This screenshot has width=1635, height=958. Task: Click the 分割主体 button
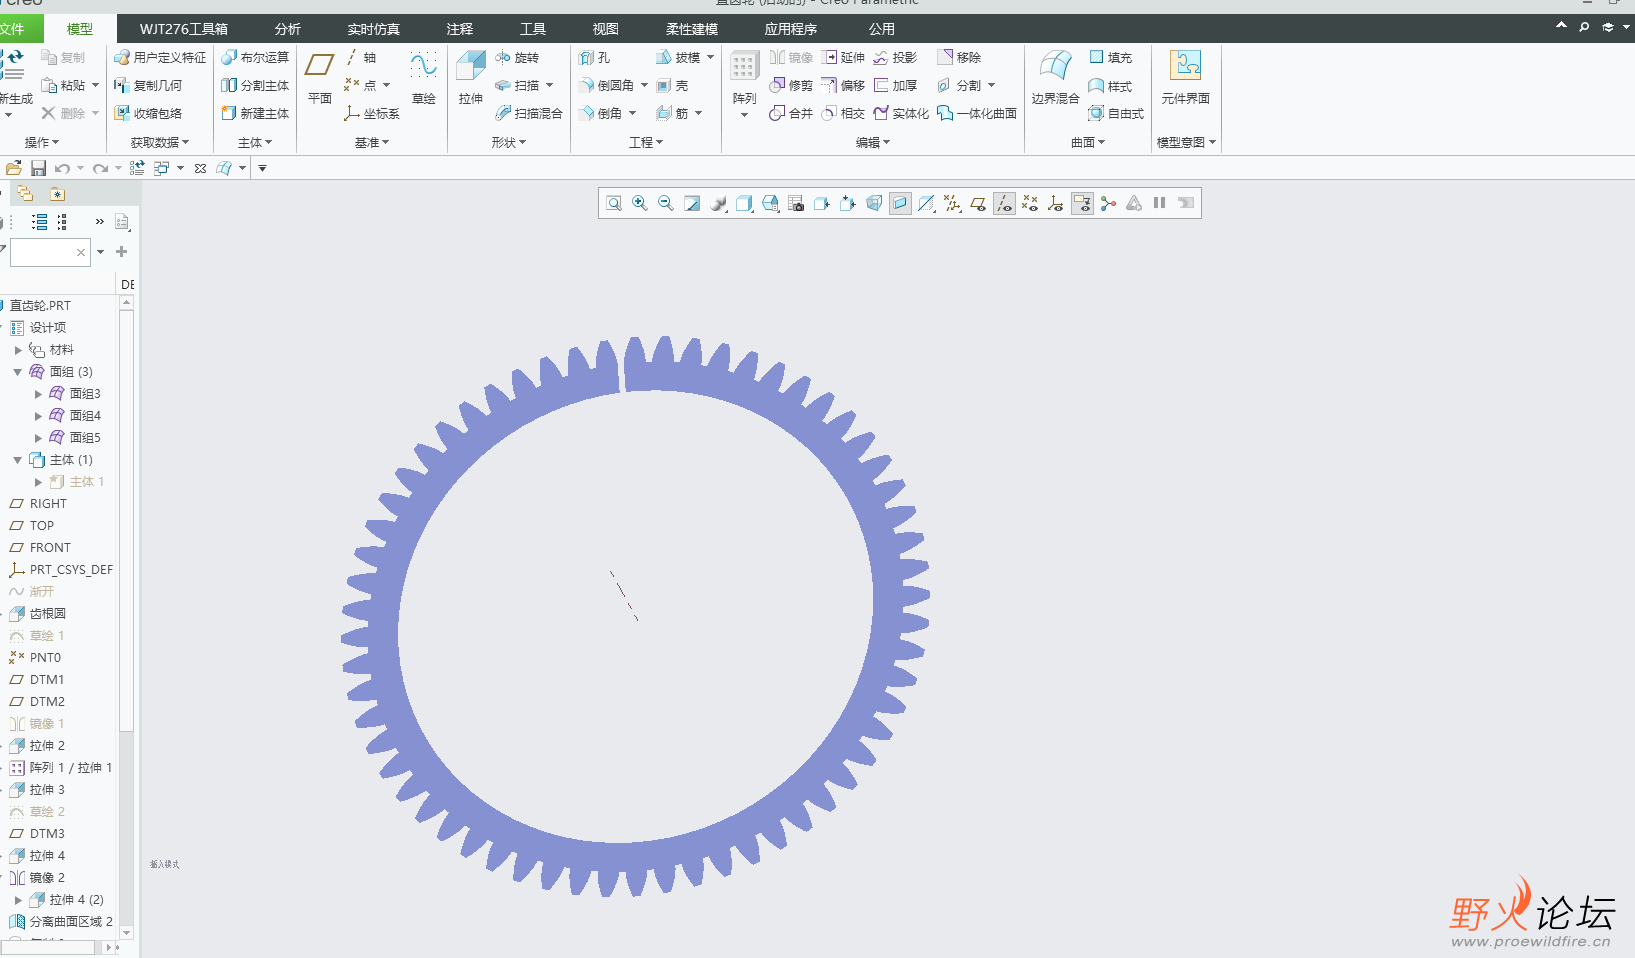coord(255,86)
